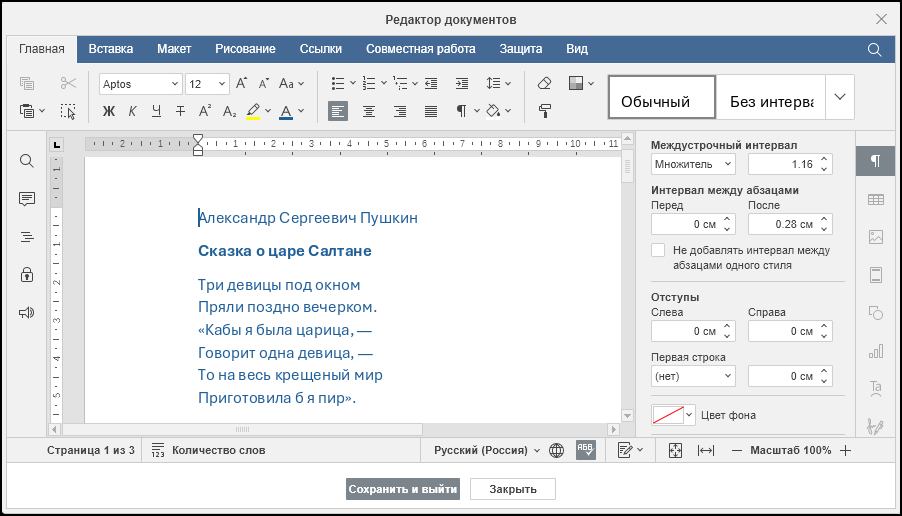902x516 pixels.
Task: Click the clear style eraser icon
Action: (544, 83)
